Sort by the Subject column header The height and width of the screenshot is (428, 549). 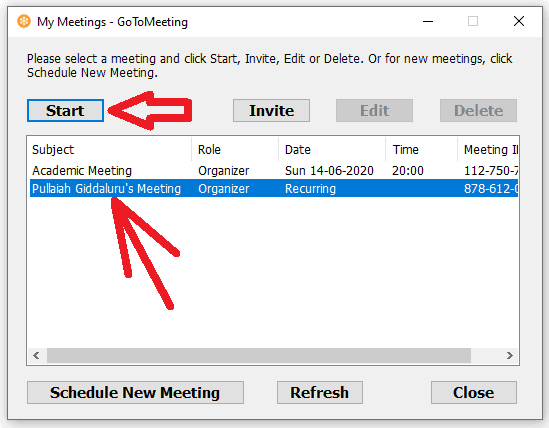[x=109, y=150]
